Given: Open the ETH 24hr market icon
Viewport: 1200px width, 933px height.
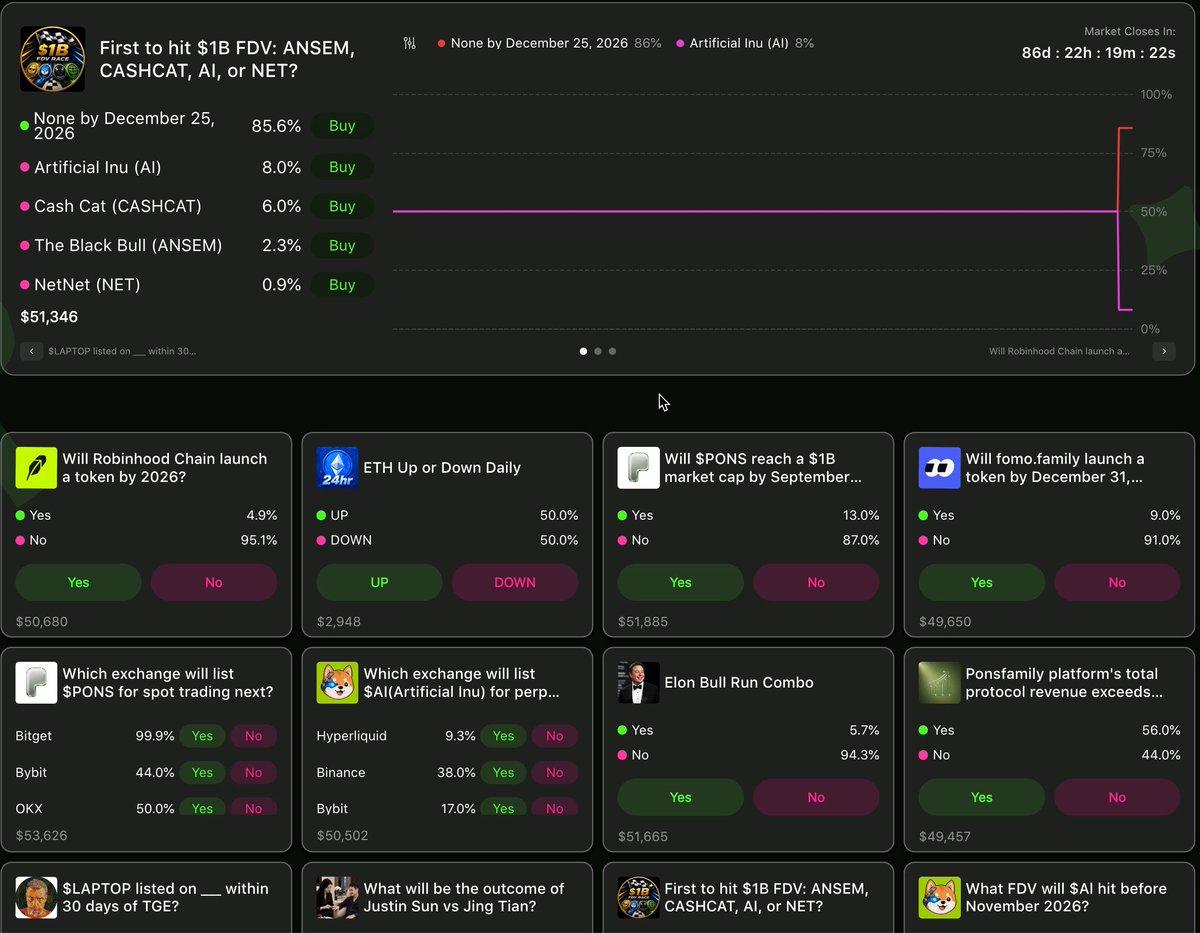Looking at the screenshot, I should pyautogui.click(x=337, y=468).
